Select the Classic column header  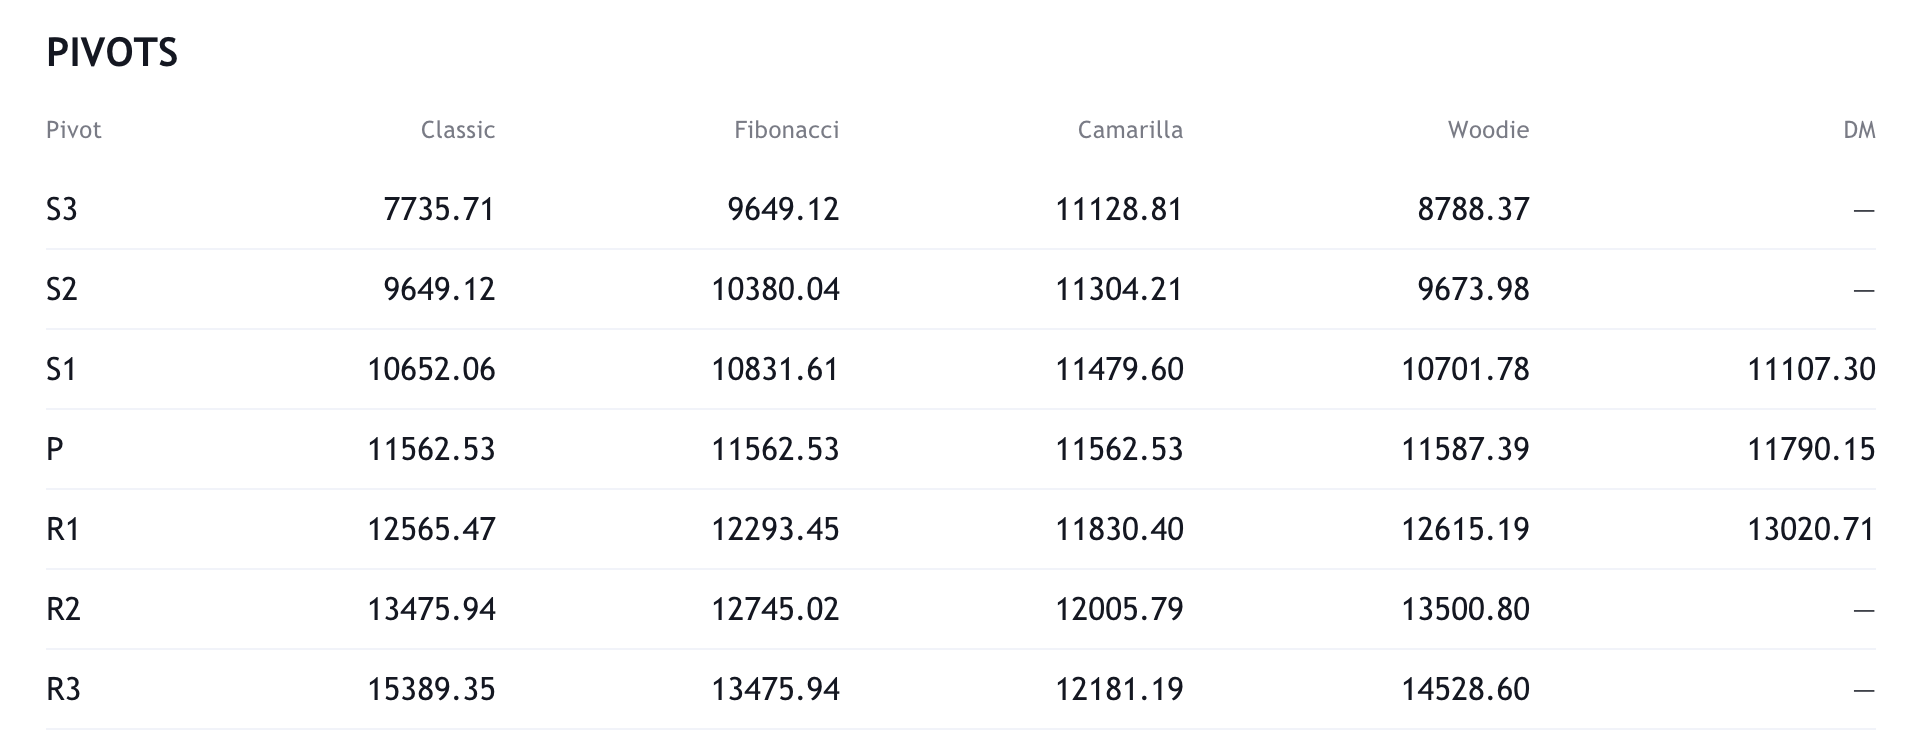457,130
